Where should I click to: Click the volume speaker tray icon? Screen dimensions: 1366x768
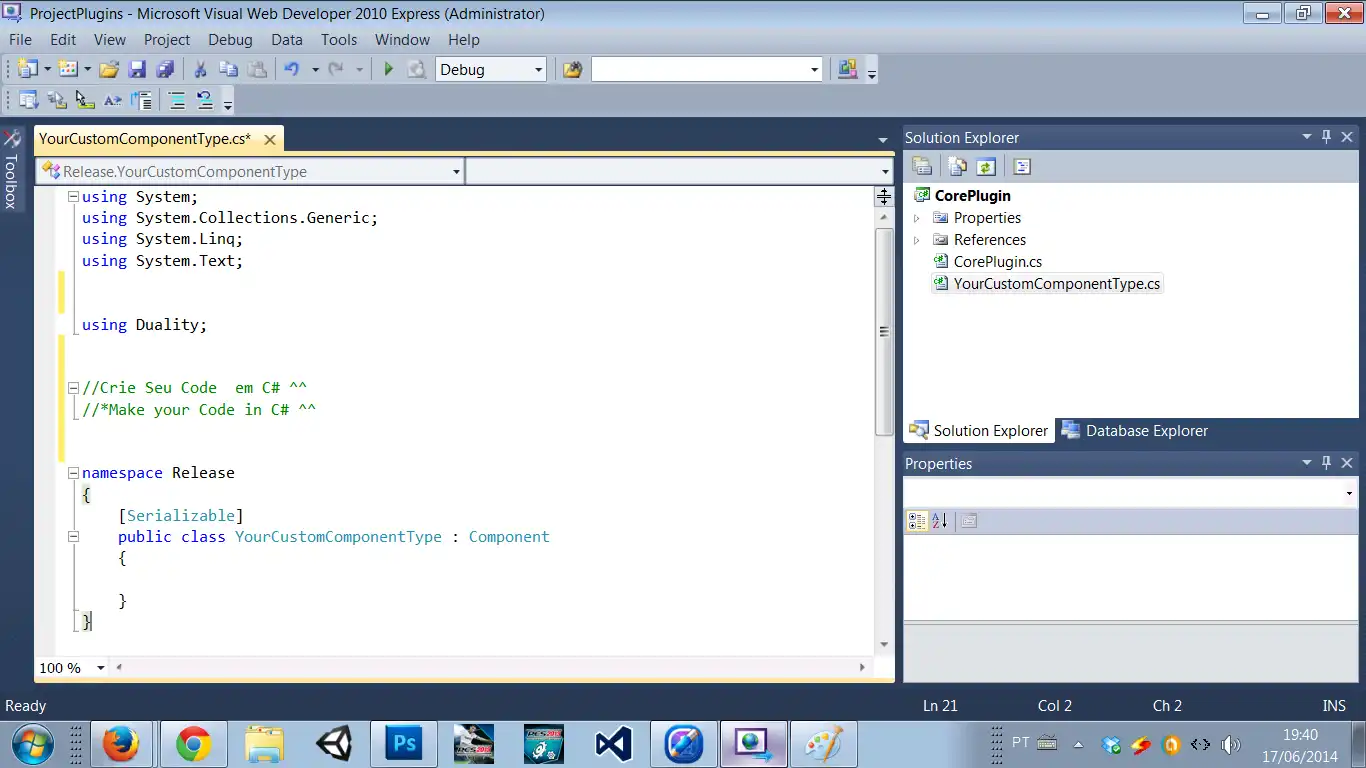1231,745
